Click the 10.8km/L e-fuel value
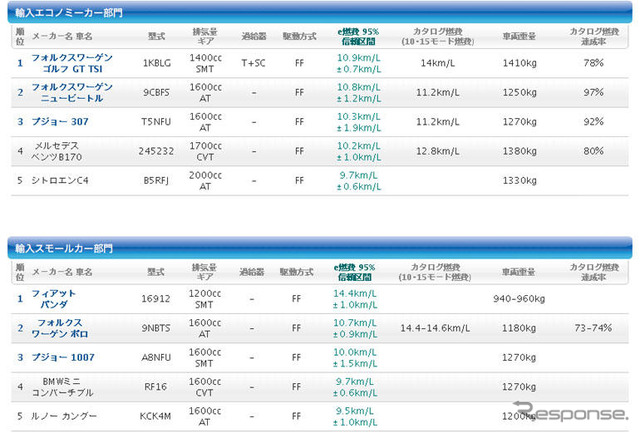Screen dimensions: 640x433 [358, 87]
